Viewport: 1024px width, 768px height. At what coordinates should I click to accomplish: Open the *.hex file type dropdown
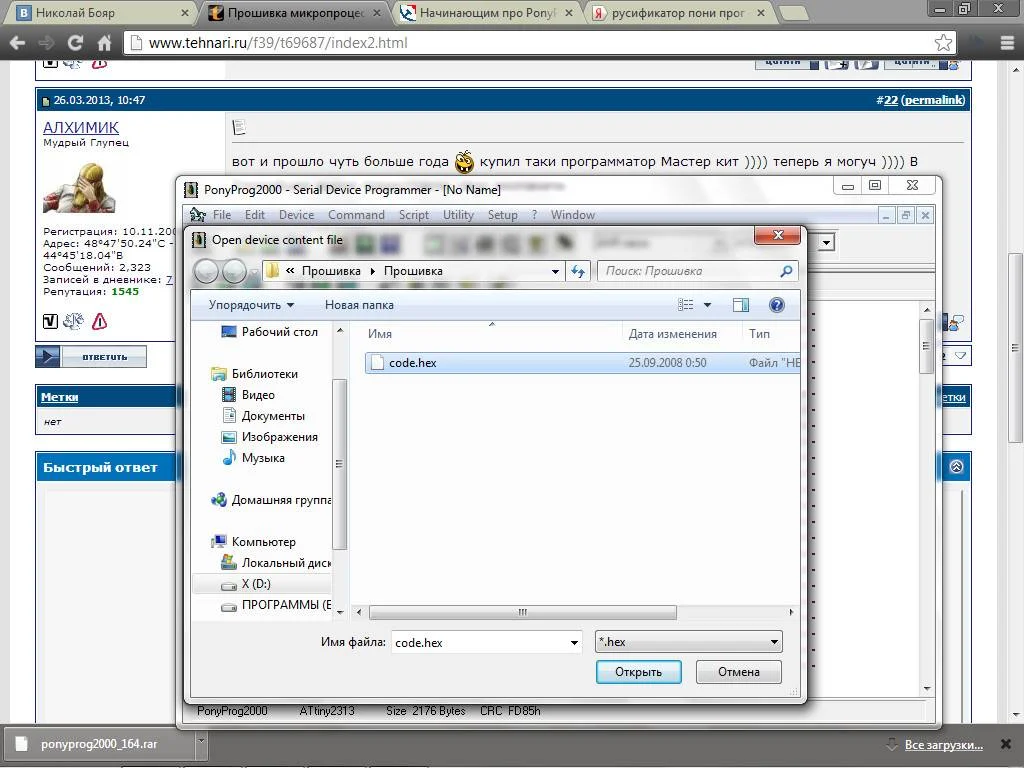pyautogui.click(x=688, y=642)
